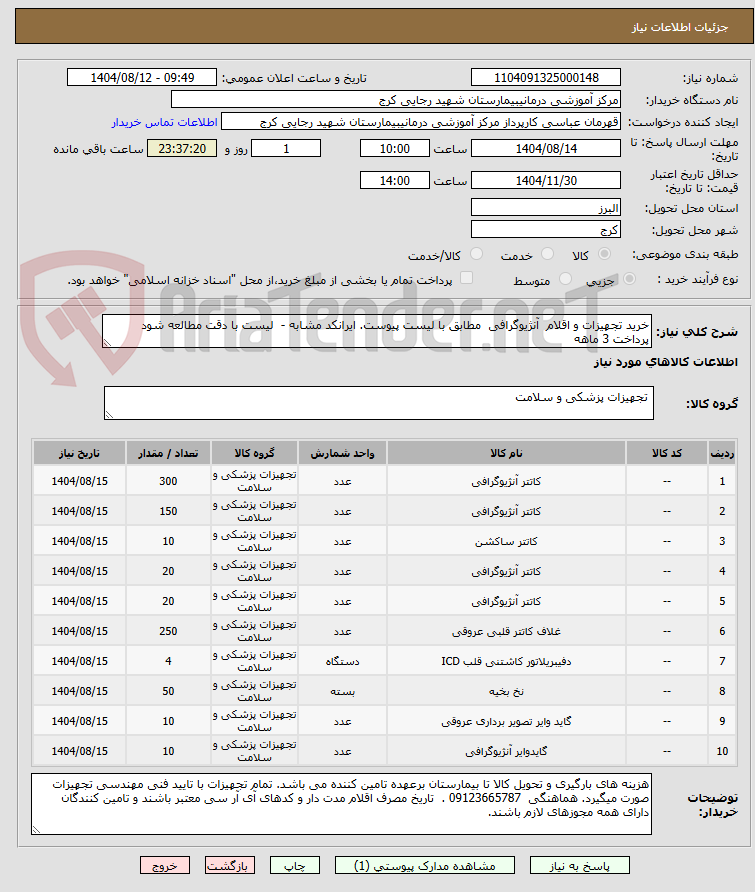This screenshot has width=755, height=892.
Task: Click گایدوایر آنژیوگرافی in row 10
Action: tap(506, 751)
